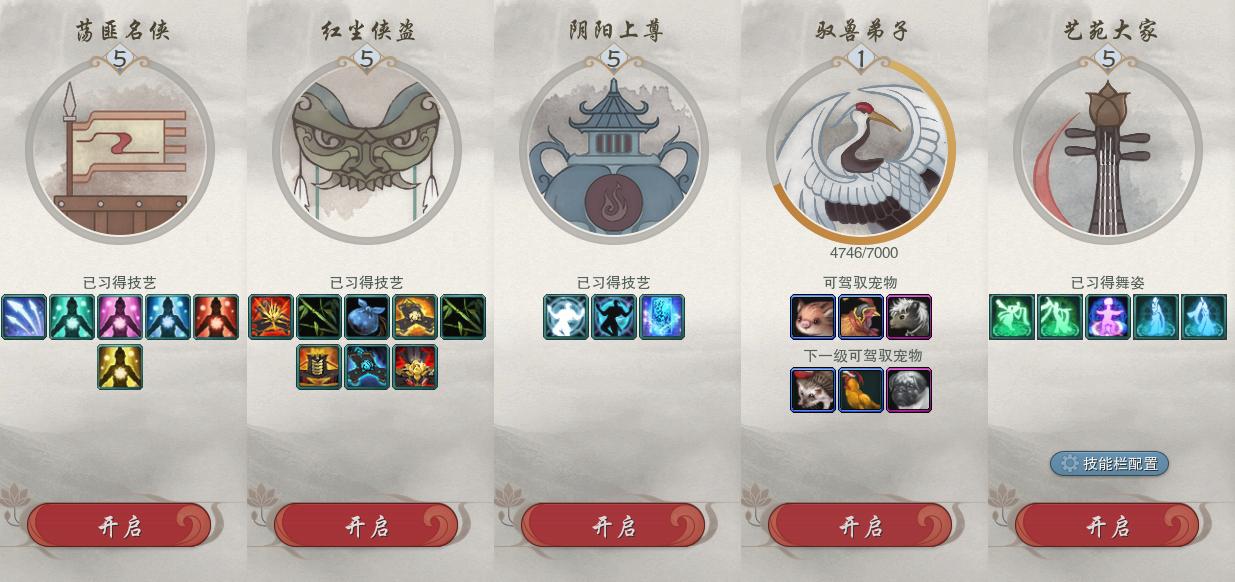Screen dimensions: 1235x582
Task: Click the blue slashing streaks skill icon
Action: 24,317
